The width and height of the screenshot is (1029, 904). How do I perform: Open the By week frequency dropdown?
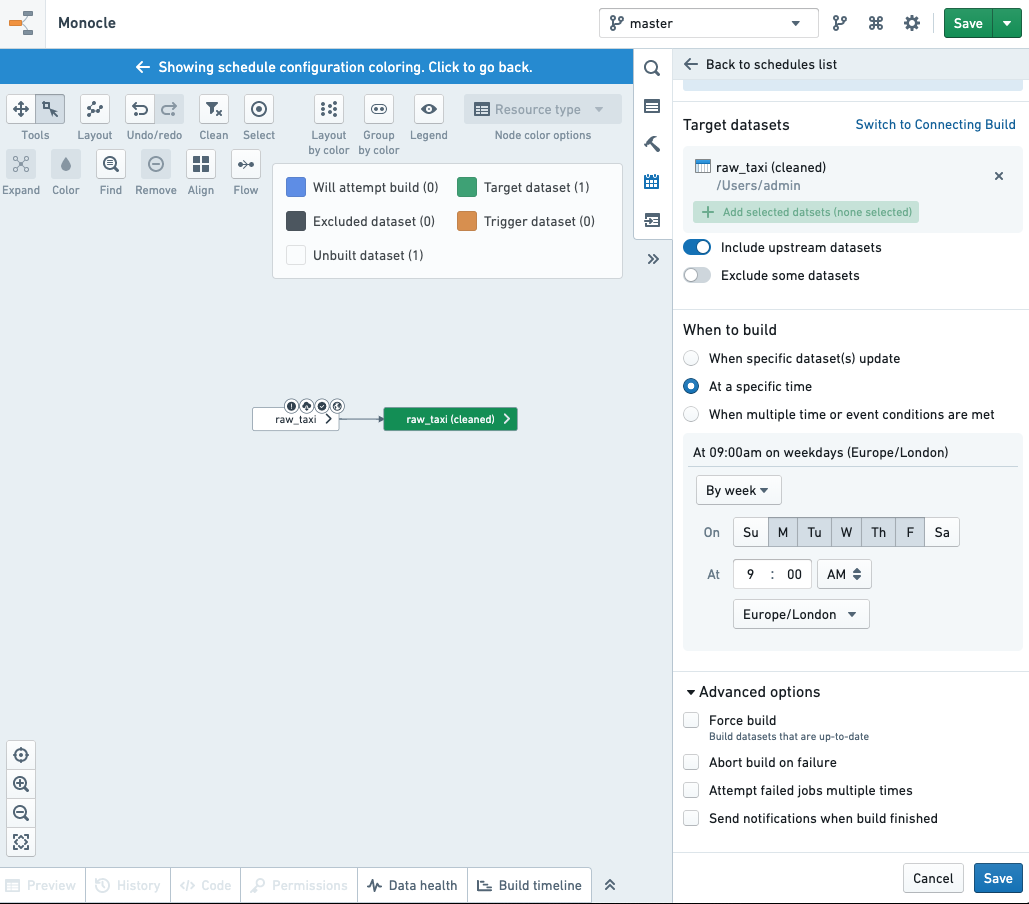pos(738,490)
